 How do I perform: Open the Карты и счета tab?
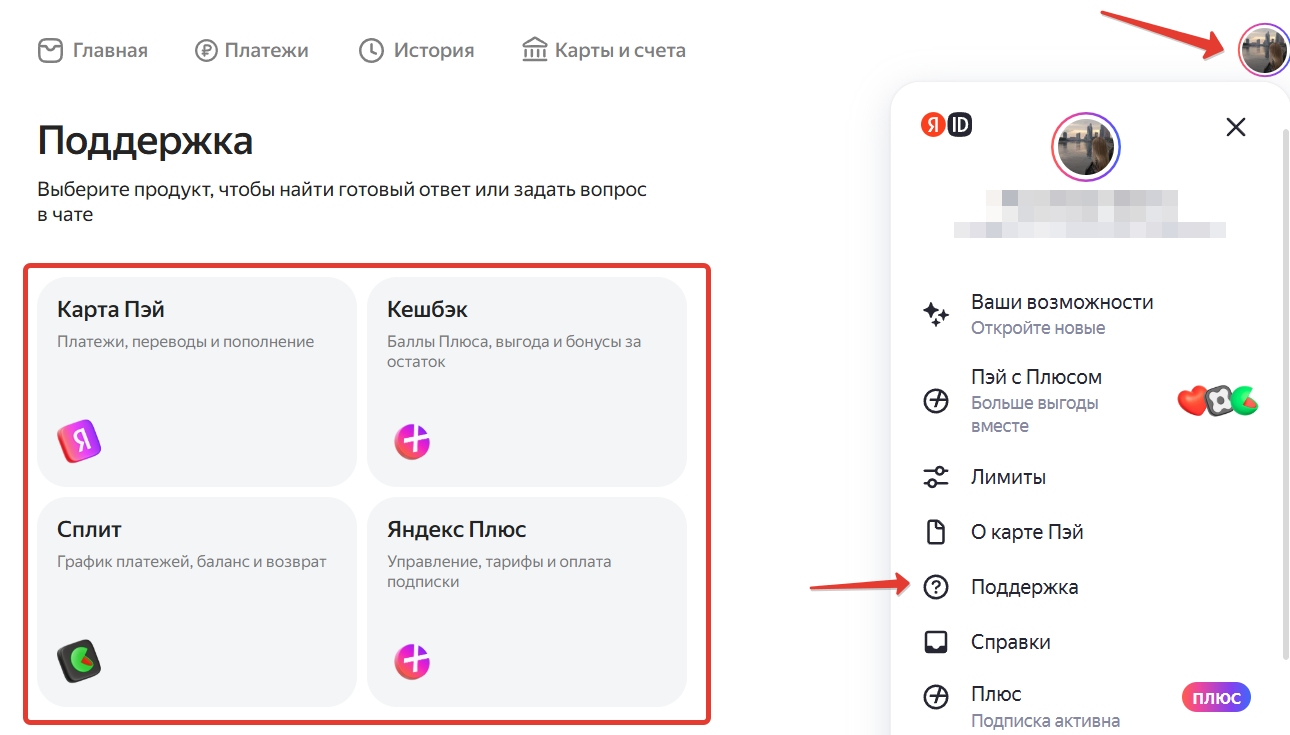pyautogui.click(x=604, y=50)
